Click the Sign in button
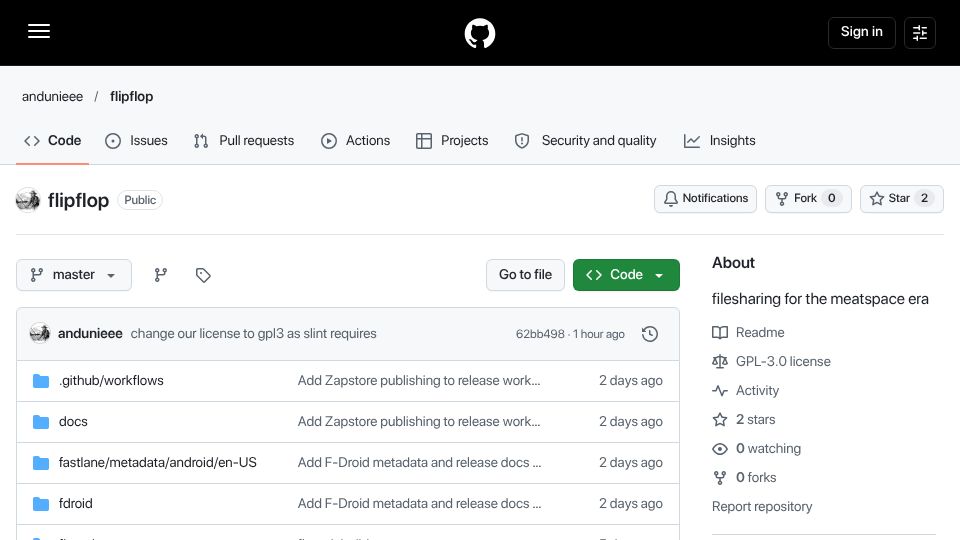 861,32
